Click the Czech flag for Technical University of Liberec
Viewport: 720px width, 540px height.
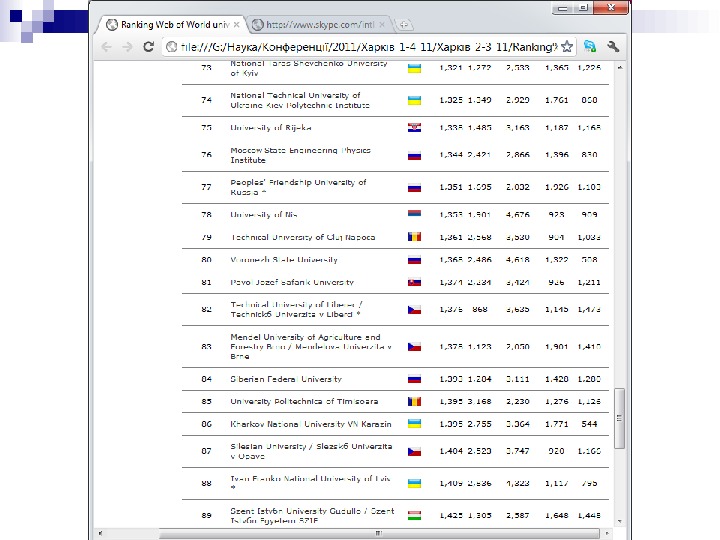pyautogui.click(x=414, y=309)
